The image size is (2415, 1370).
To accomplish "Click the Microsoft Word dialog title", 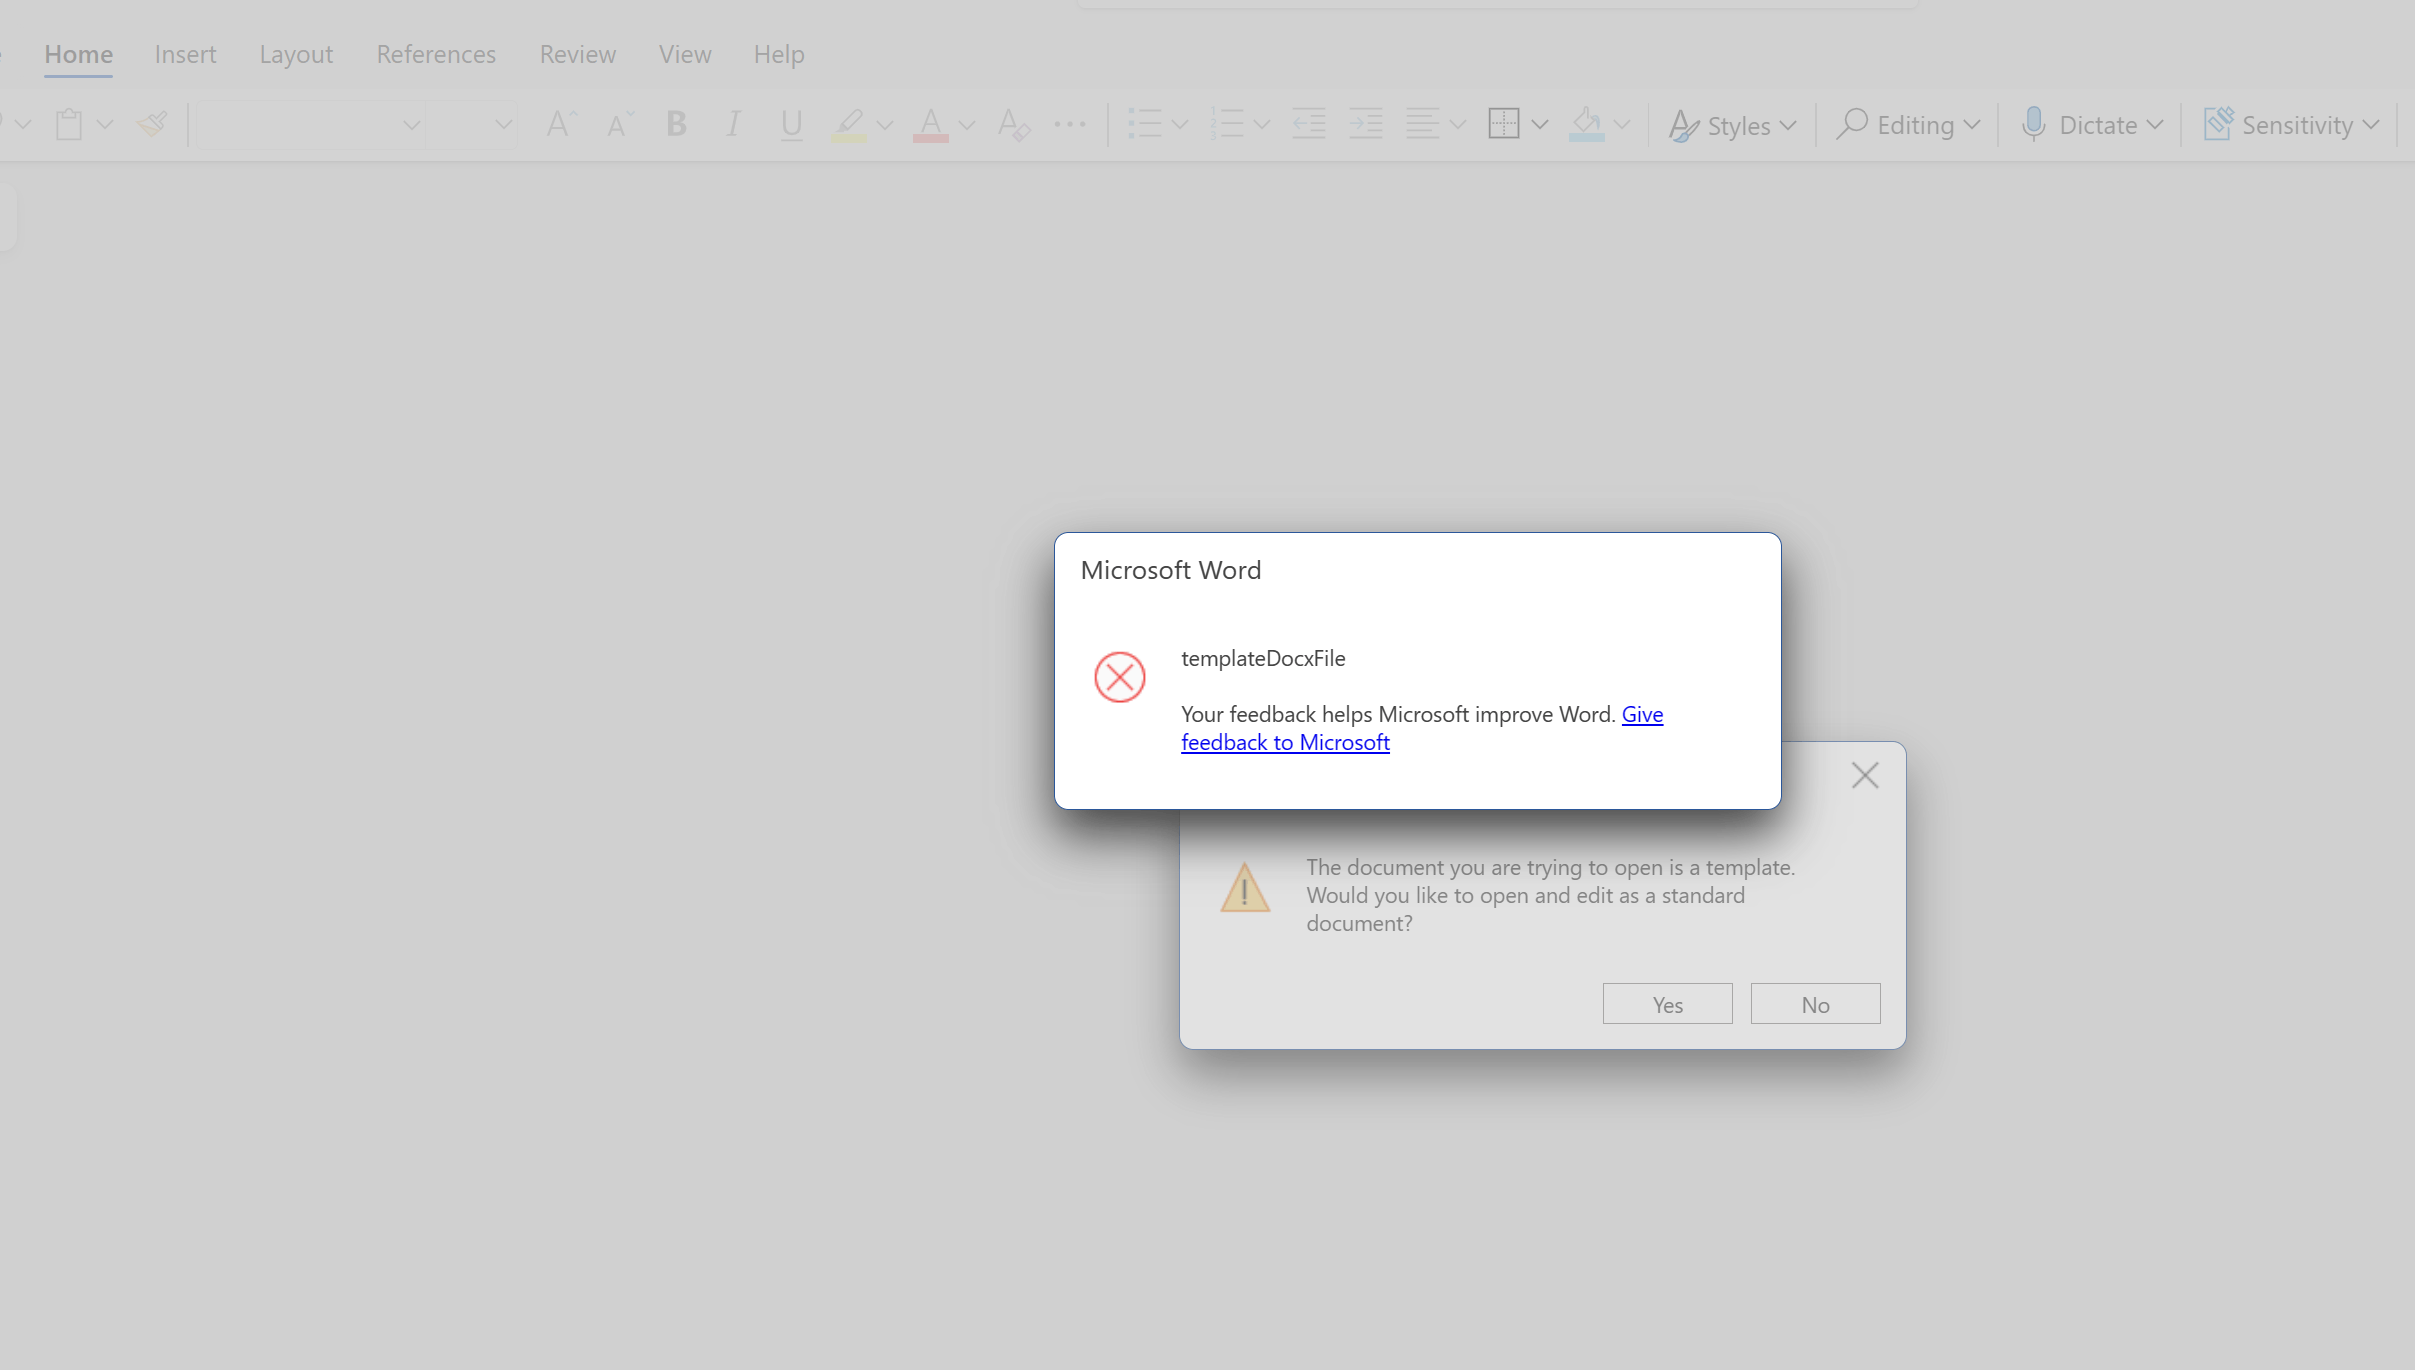I will 1171,570.
